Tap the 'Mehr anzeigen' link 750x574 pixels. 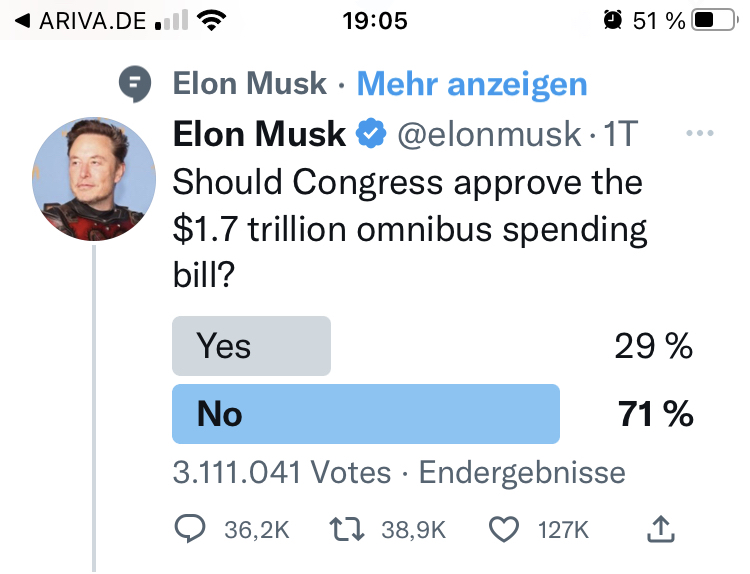coord(472,84)
